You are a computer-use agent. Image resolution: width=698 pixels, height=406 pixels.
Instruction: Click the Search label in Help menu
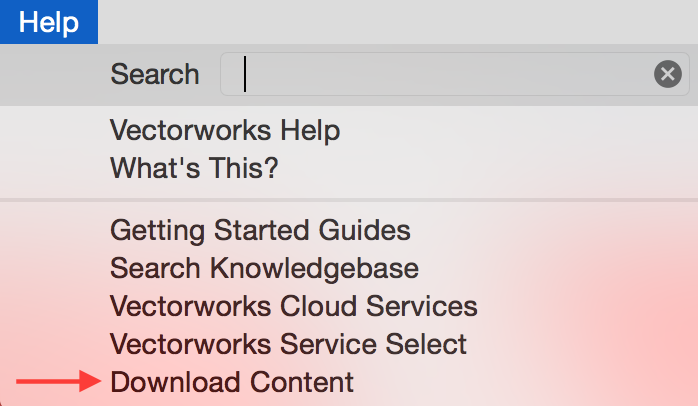(155, 74)
